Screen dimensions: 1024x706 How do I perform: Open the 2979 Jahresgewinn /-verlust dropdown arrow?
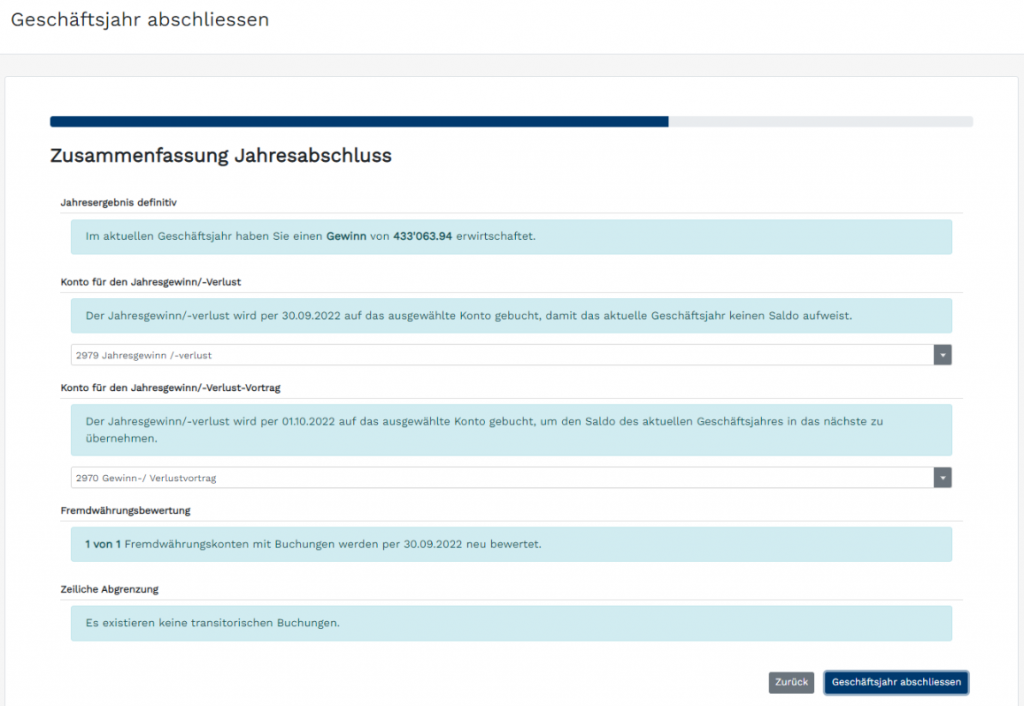942,355
